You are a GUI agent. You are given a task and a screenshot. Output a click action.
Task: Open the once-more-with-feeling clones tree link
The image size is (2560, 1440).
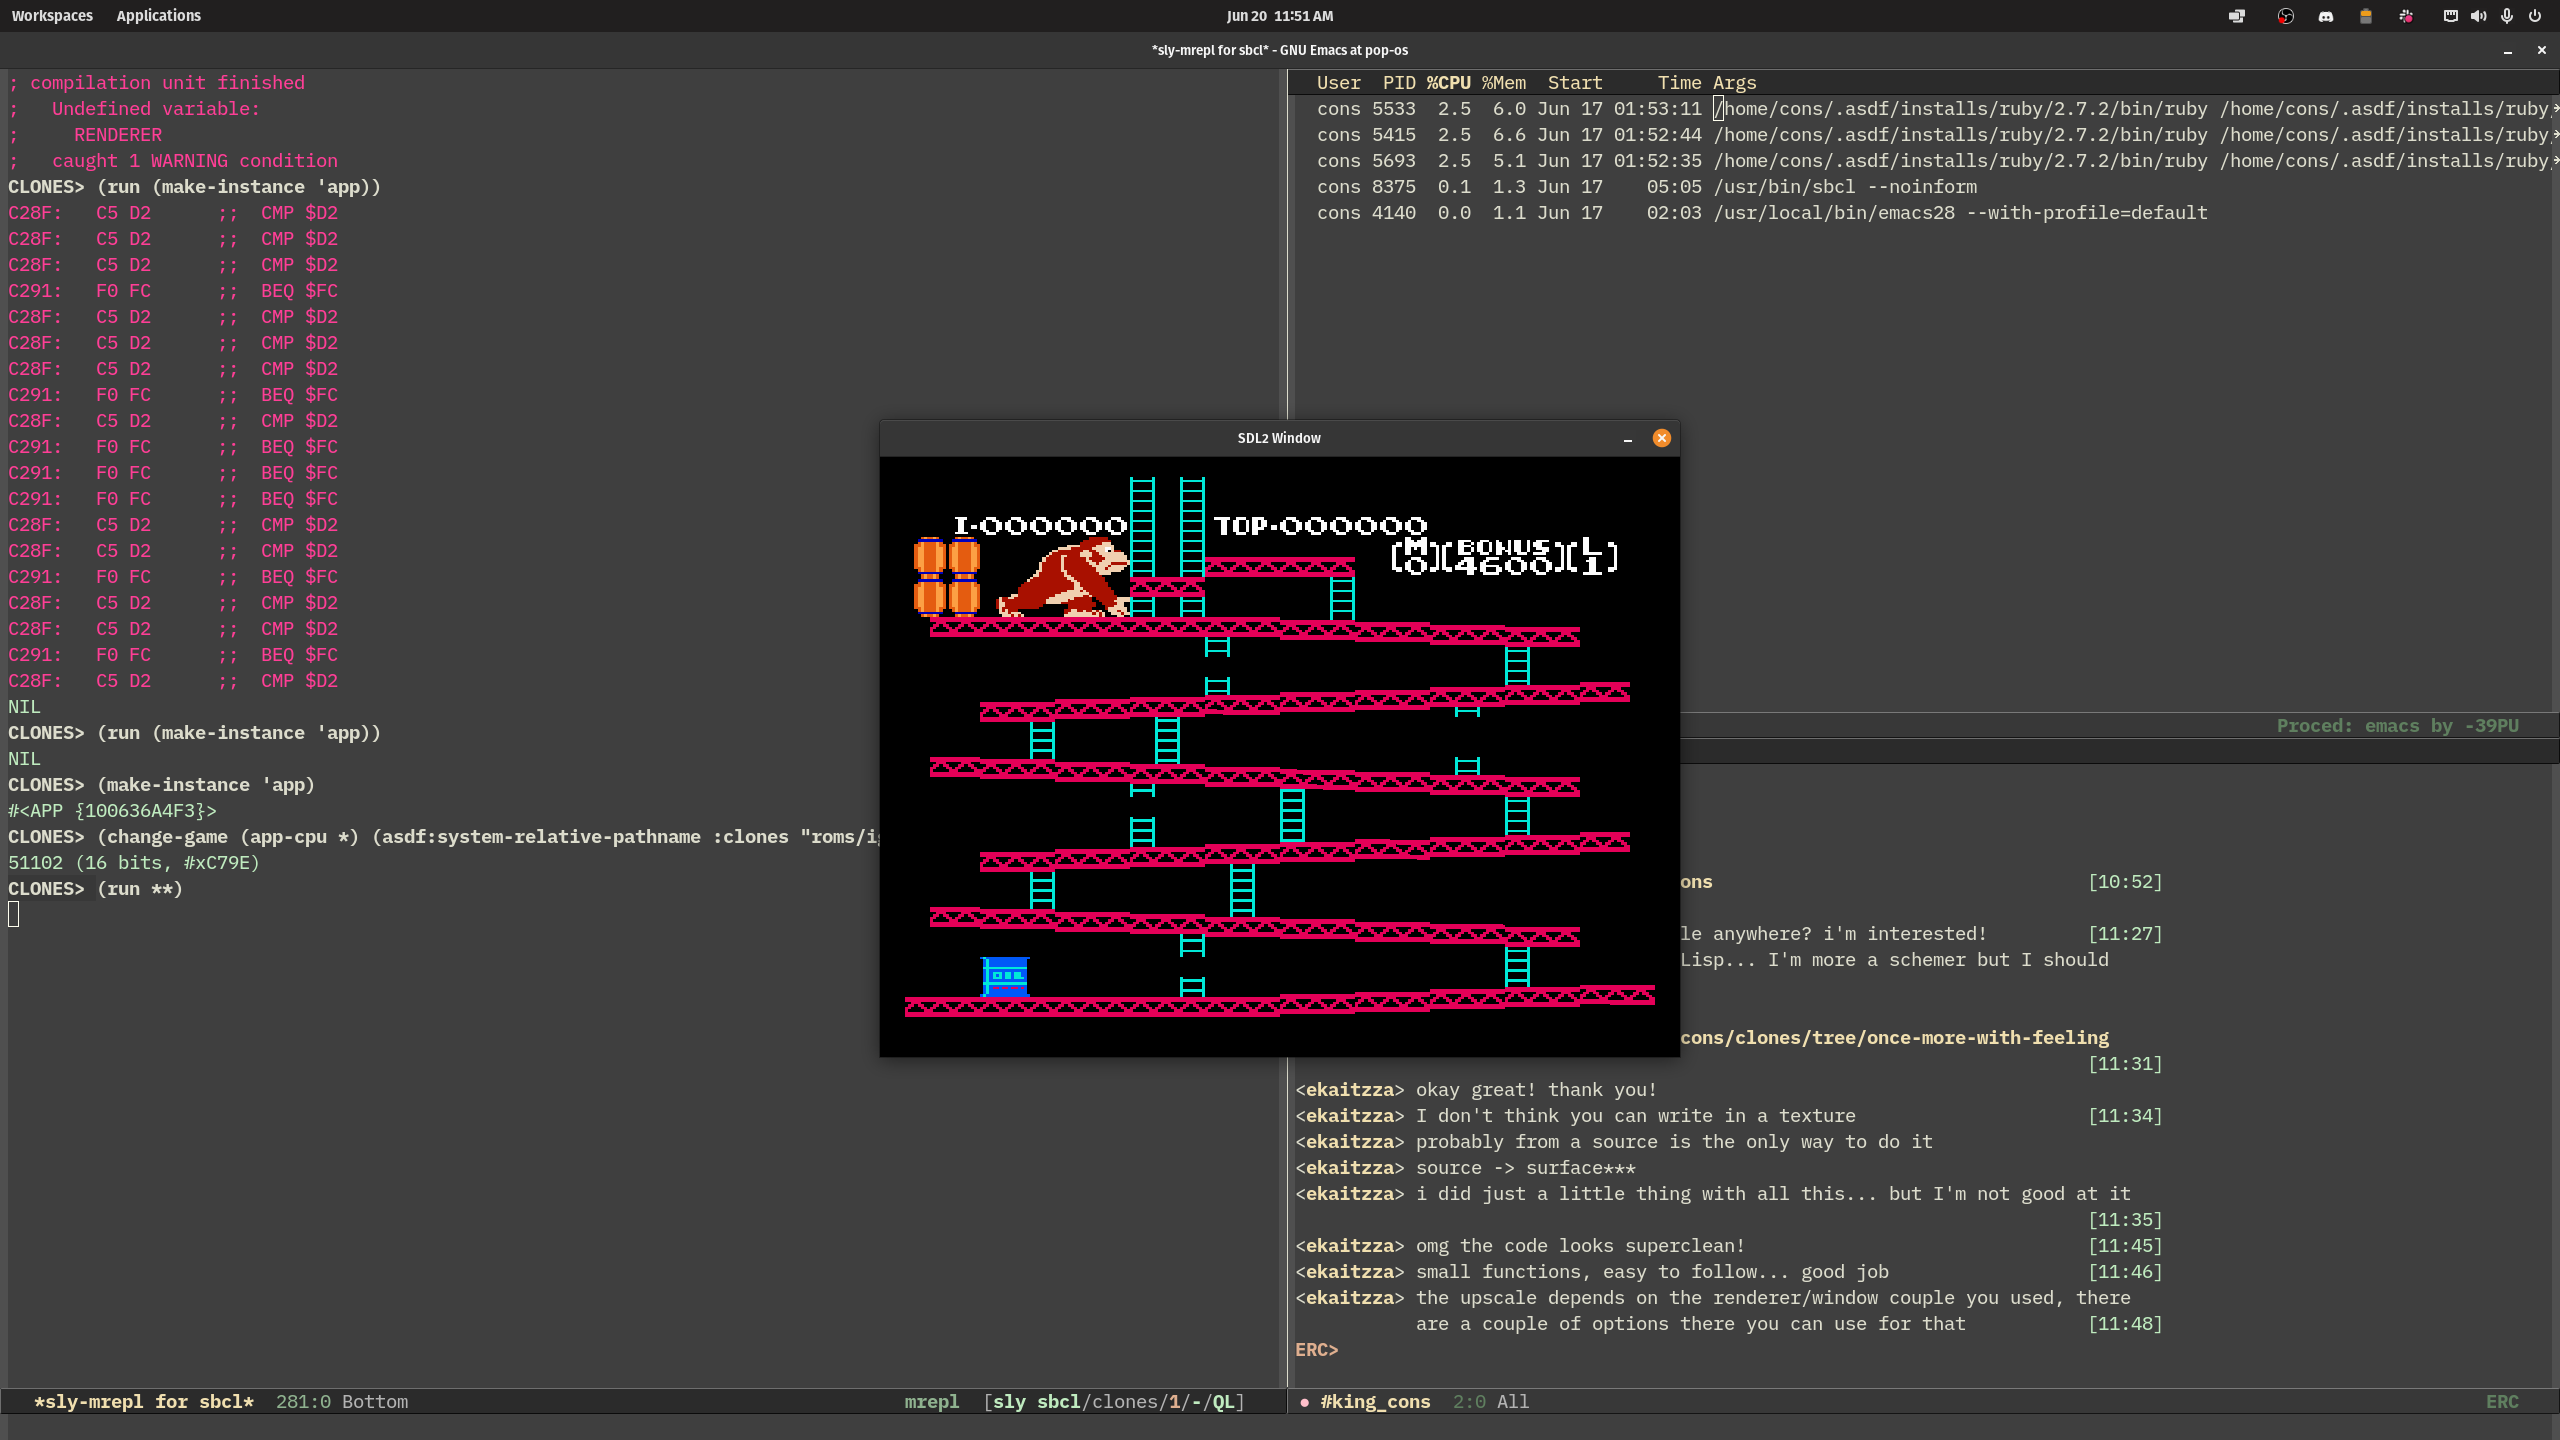point(1894,1038)
